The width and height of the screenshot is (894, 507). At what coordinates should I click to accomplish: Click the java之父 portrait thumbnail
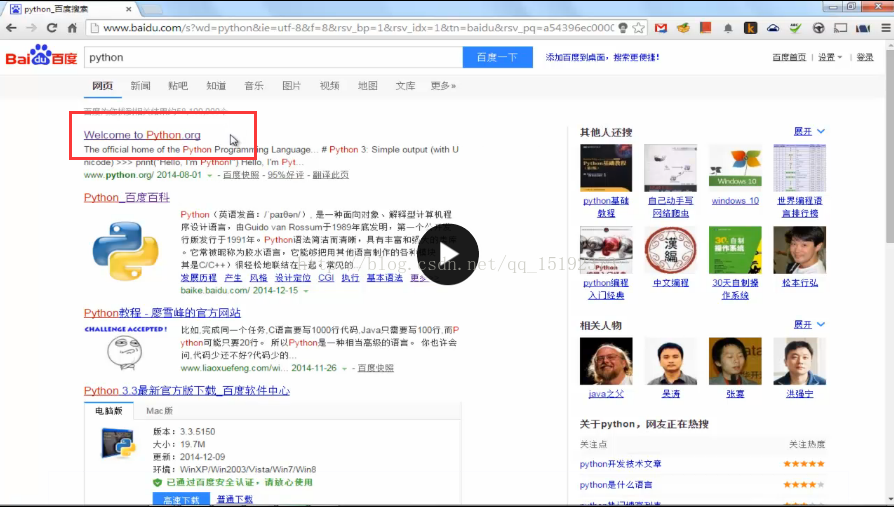(606, 361)
